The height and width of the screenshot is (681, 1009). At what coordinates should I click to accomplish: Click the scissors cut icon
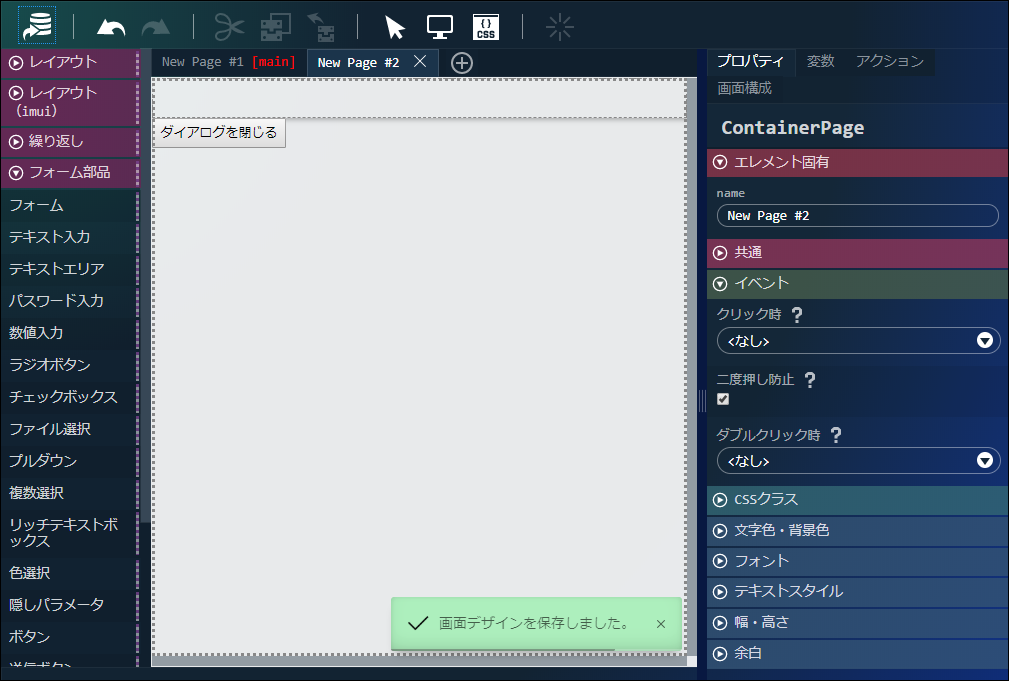229,27
